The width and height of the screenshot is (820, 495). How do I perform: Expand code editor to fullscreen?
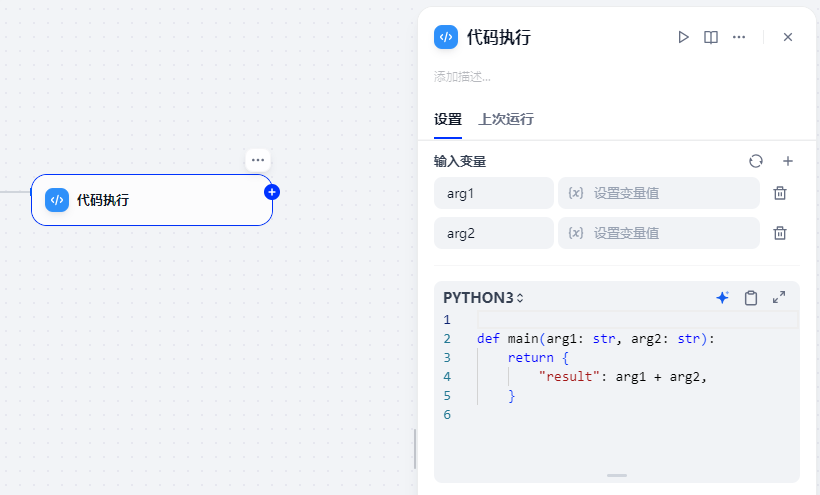point(779,298)
